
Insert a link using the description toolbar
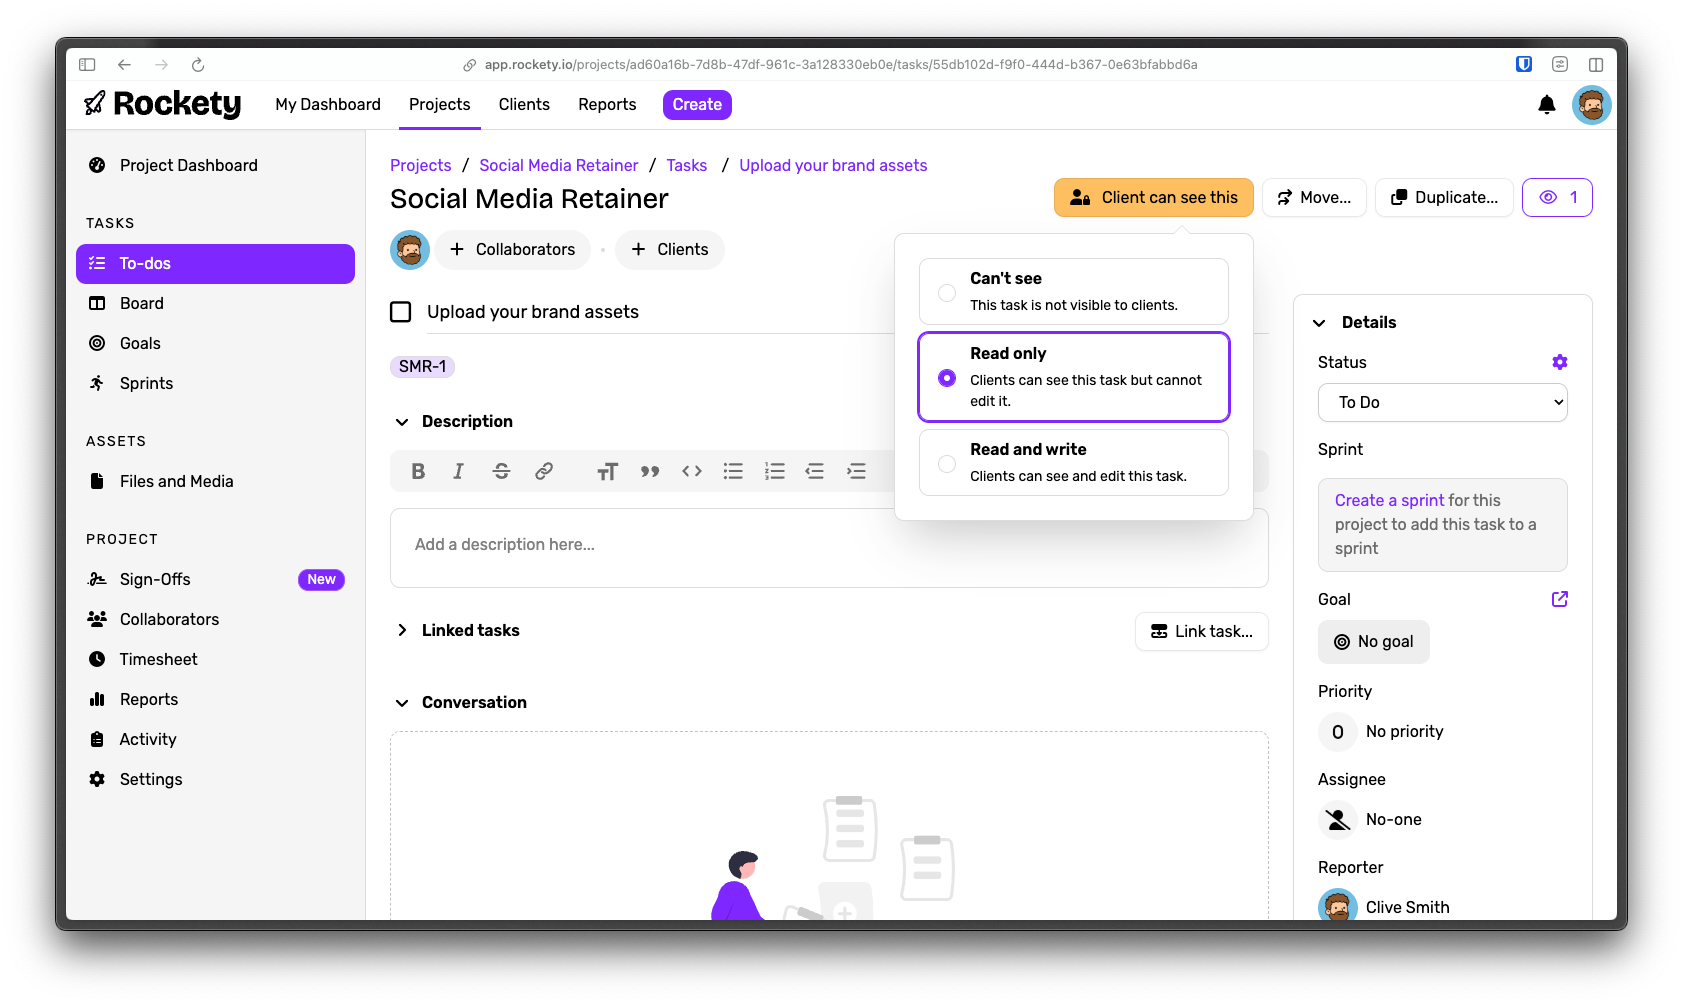(x=544, y=470)
